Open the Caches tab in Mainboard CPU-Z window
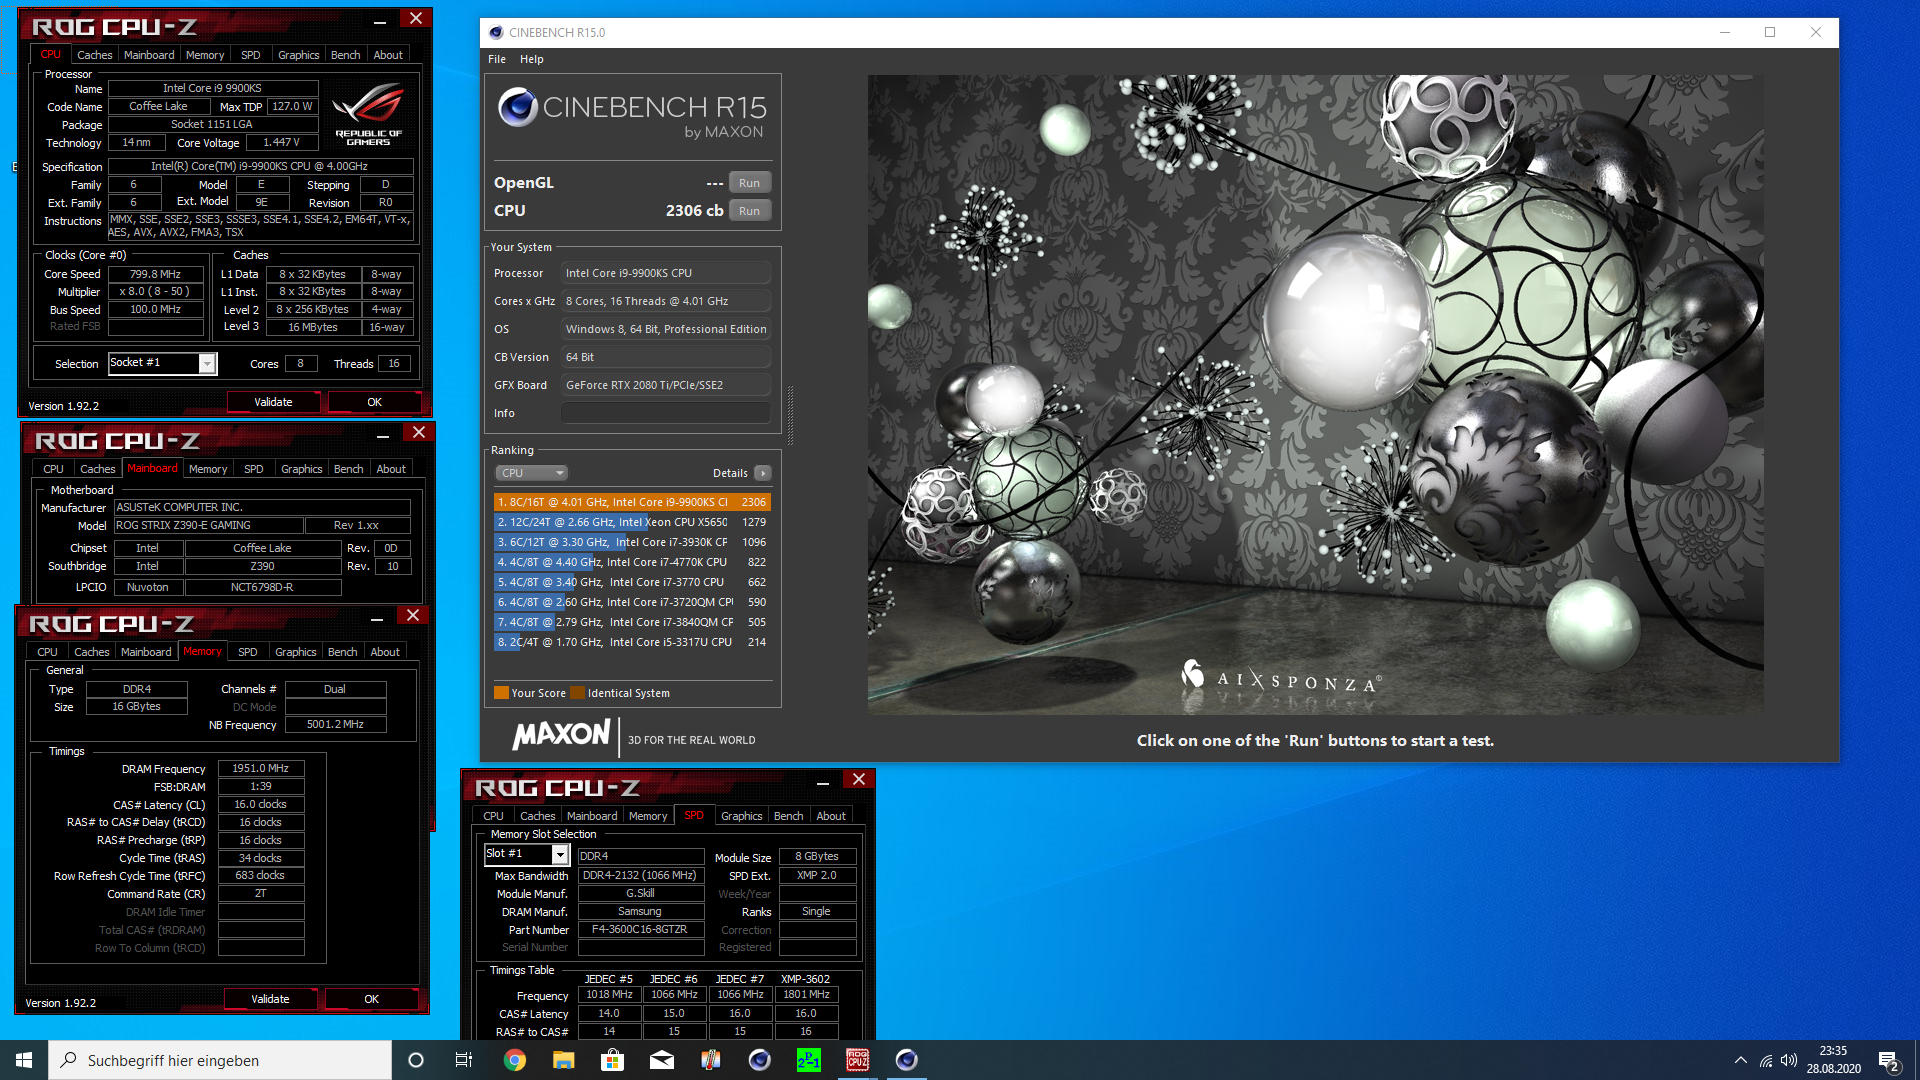Screen dimensions: 1920x1080 [x=97, y=469]
